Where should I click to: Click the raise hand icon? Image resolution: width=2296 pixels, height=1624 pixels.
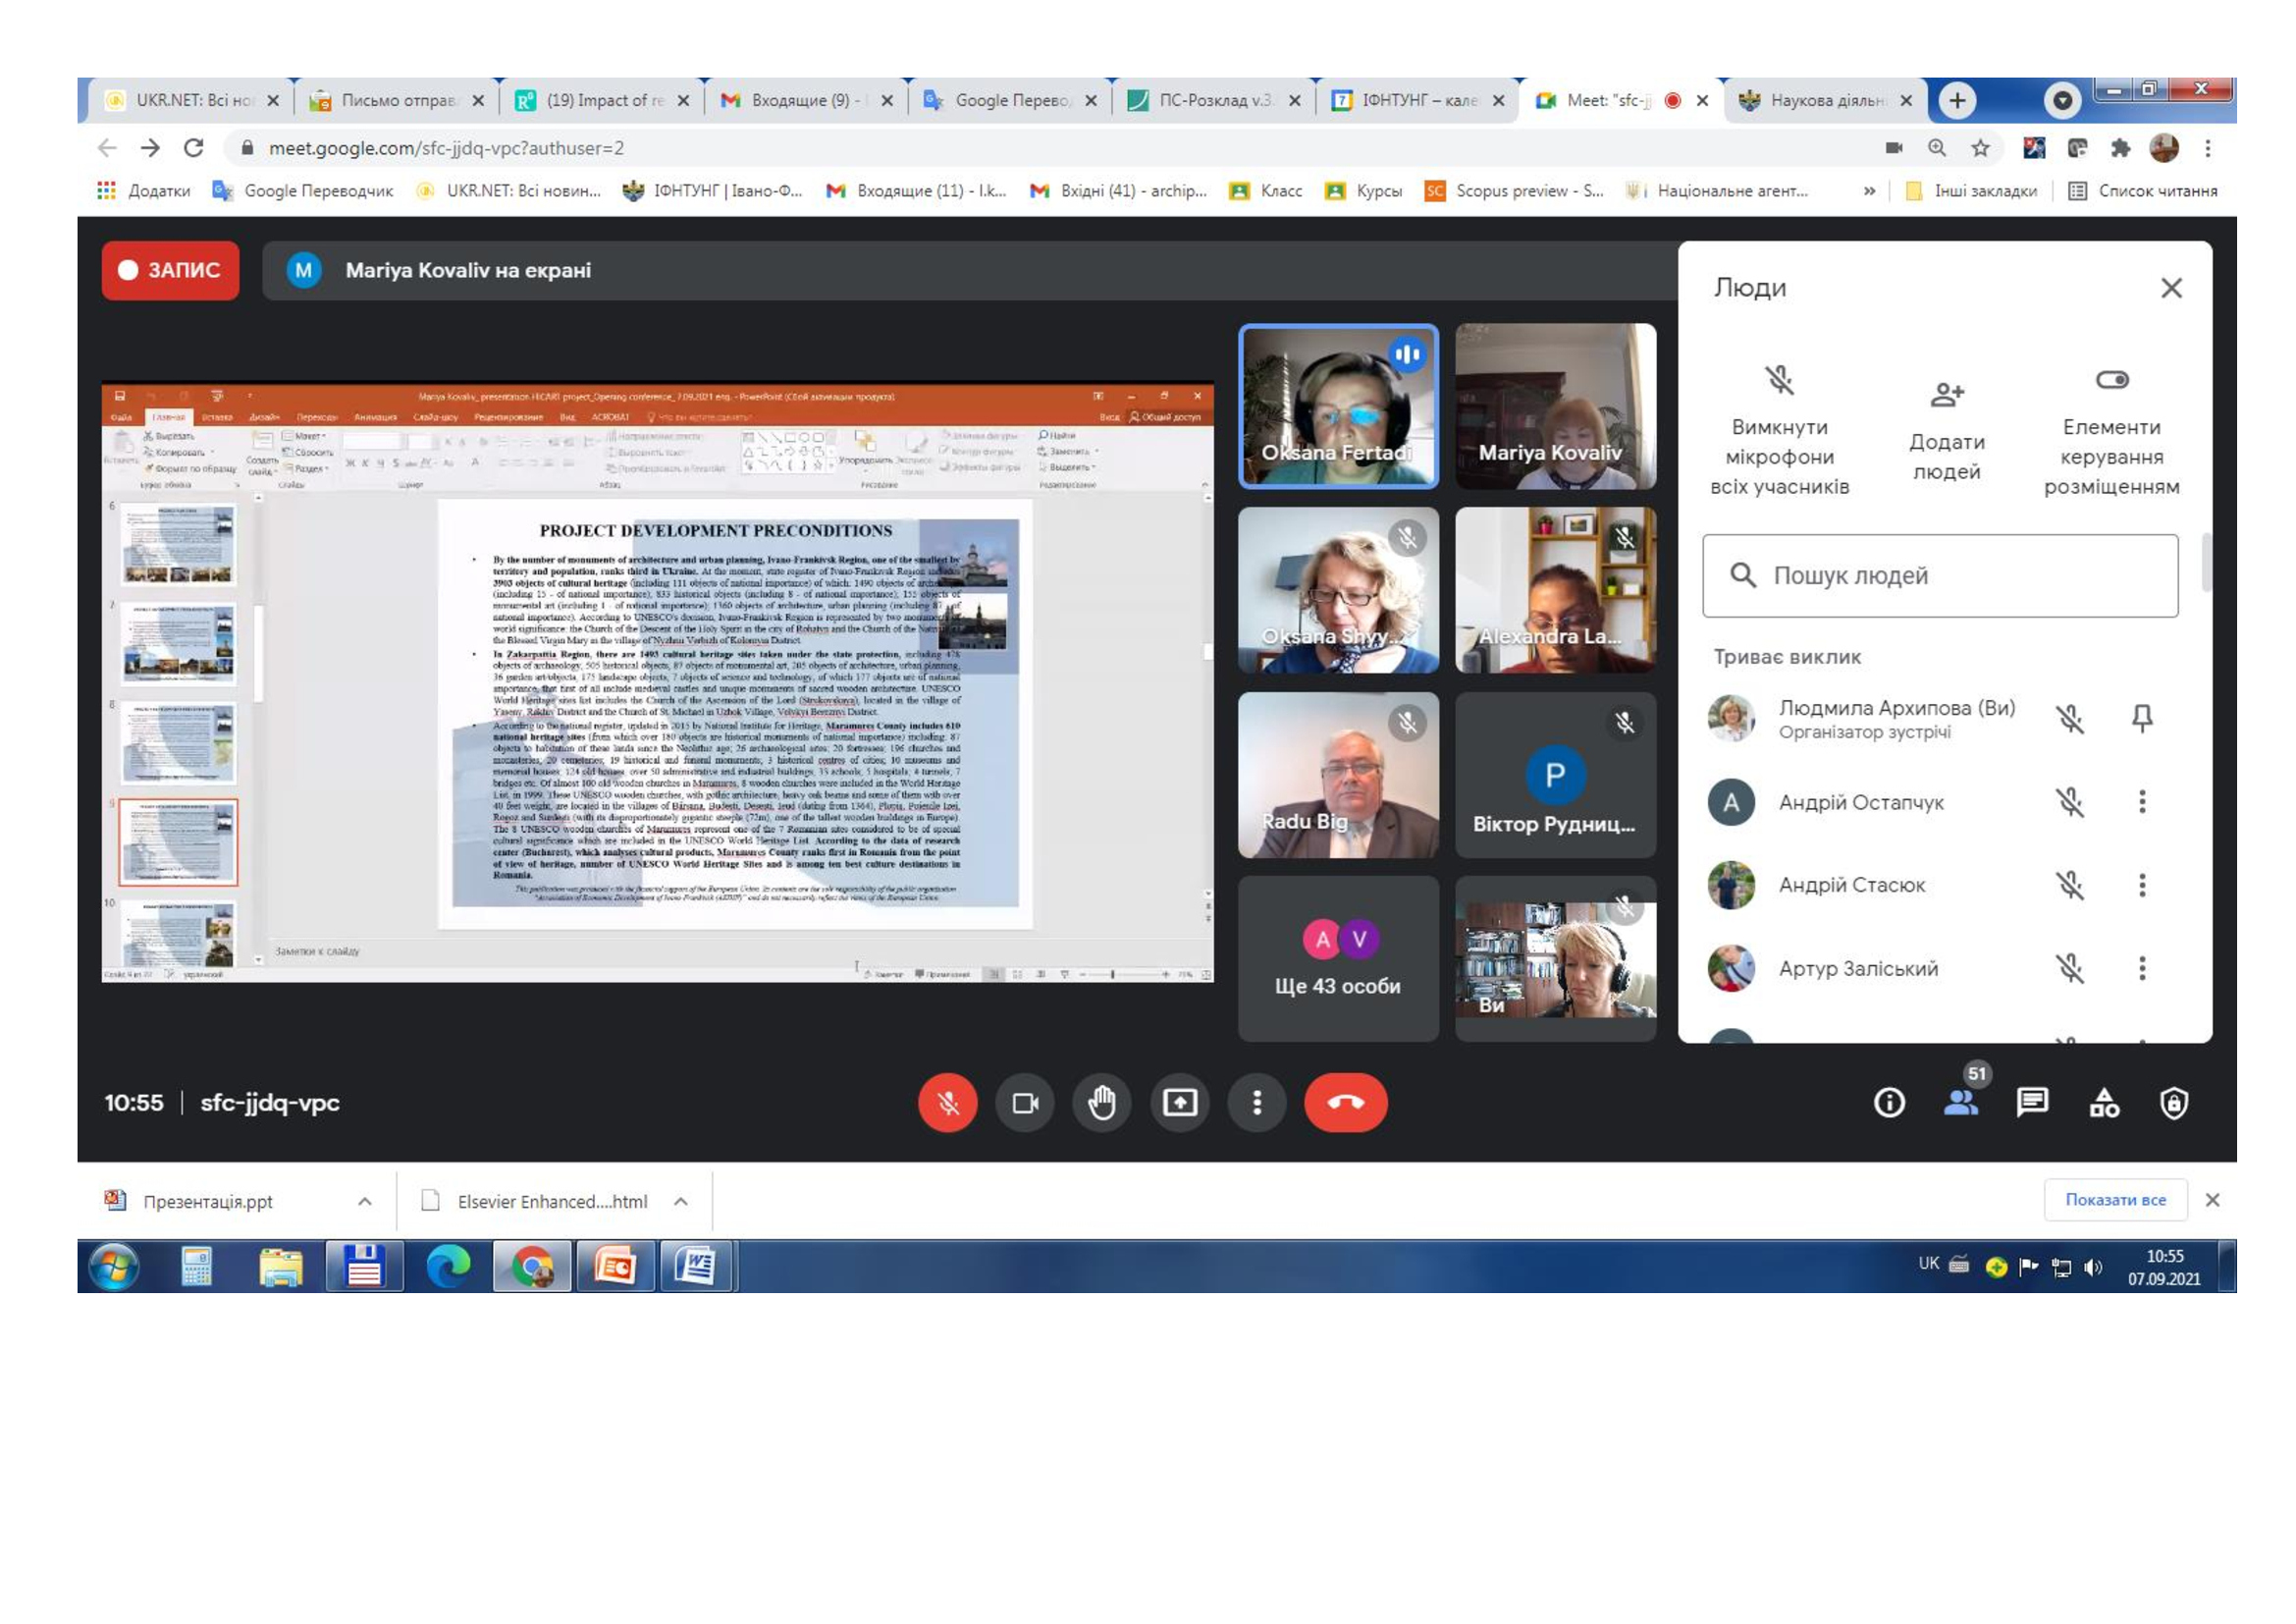click(x=1102, y=1103)
